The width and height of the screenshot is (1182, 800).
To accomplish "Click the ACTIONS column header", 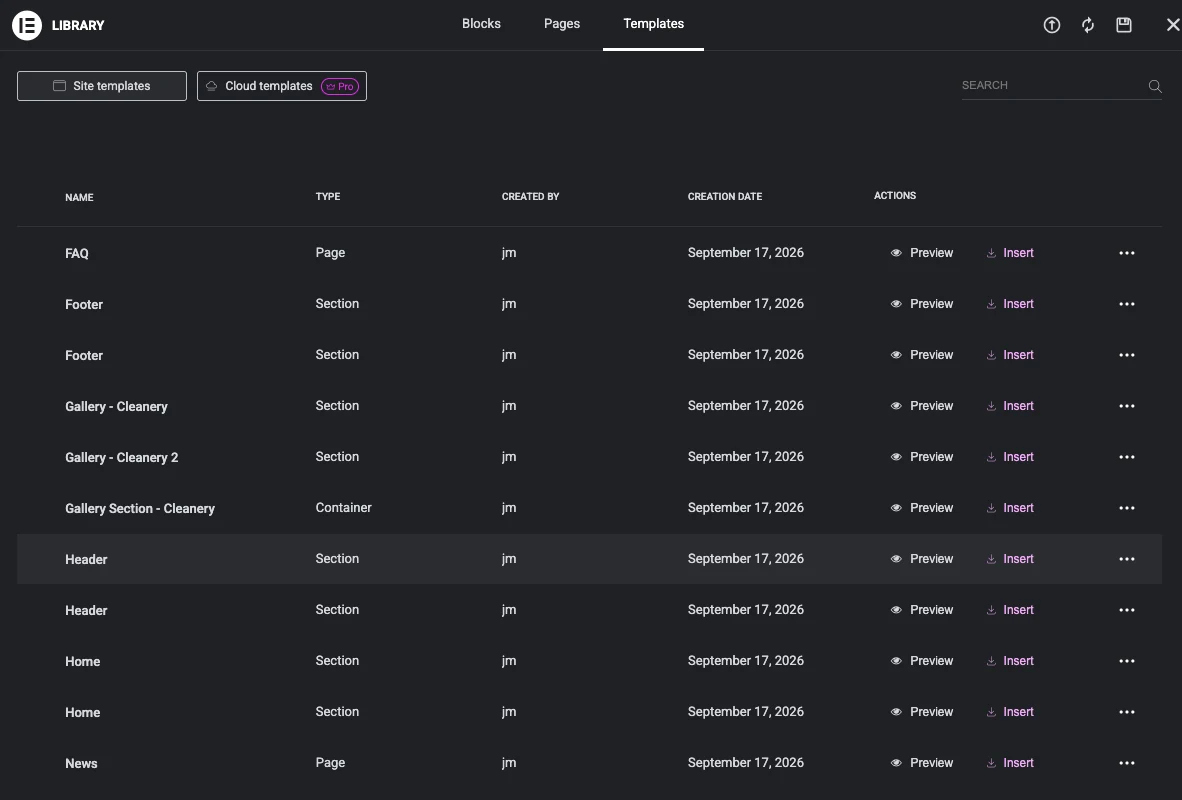I will click(895, 195).
